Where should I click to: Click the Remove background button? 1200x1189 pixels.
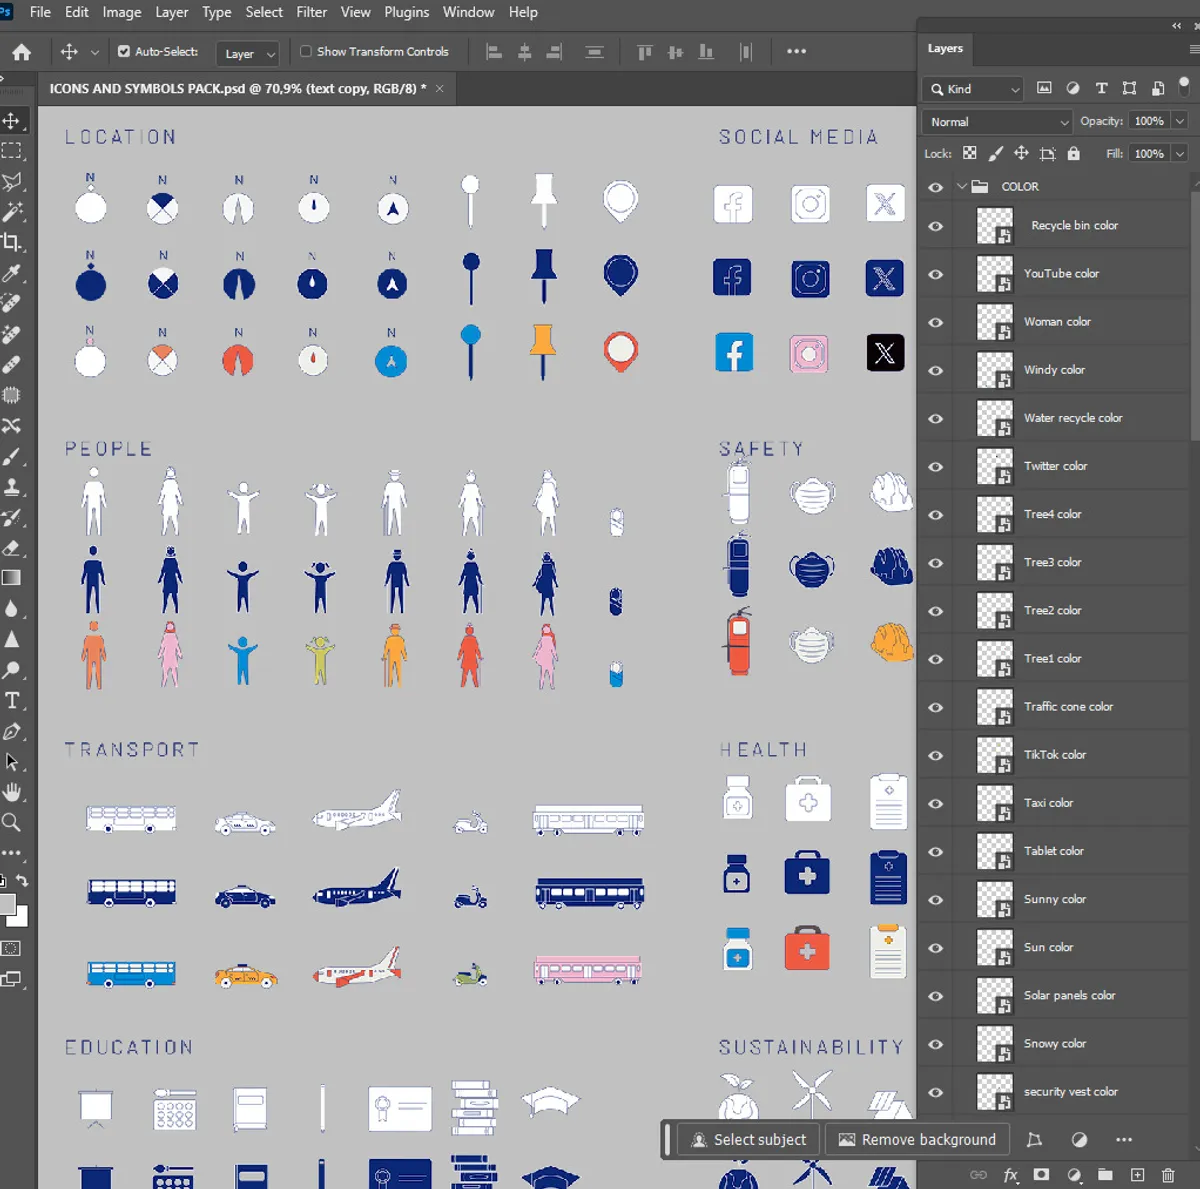(x=917, y=1139)
